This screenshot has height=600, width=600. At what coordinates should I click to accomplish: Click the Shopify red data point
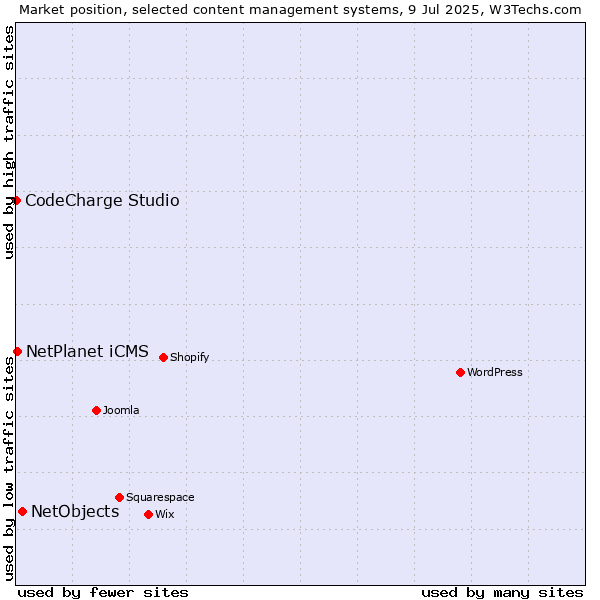163,357
